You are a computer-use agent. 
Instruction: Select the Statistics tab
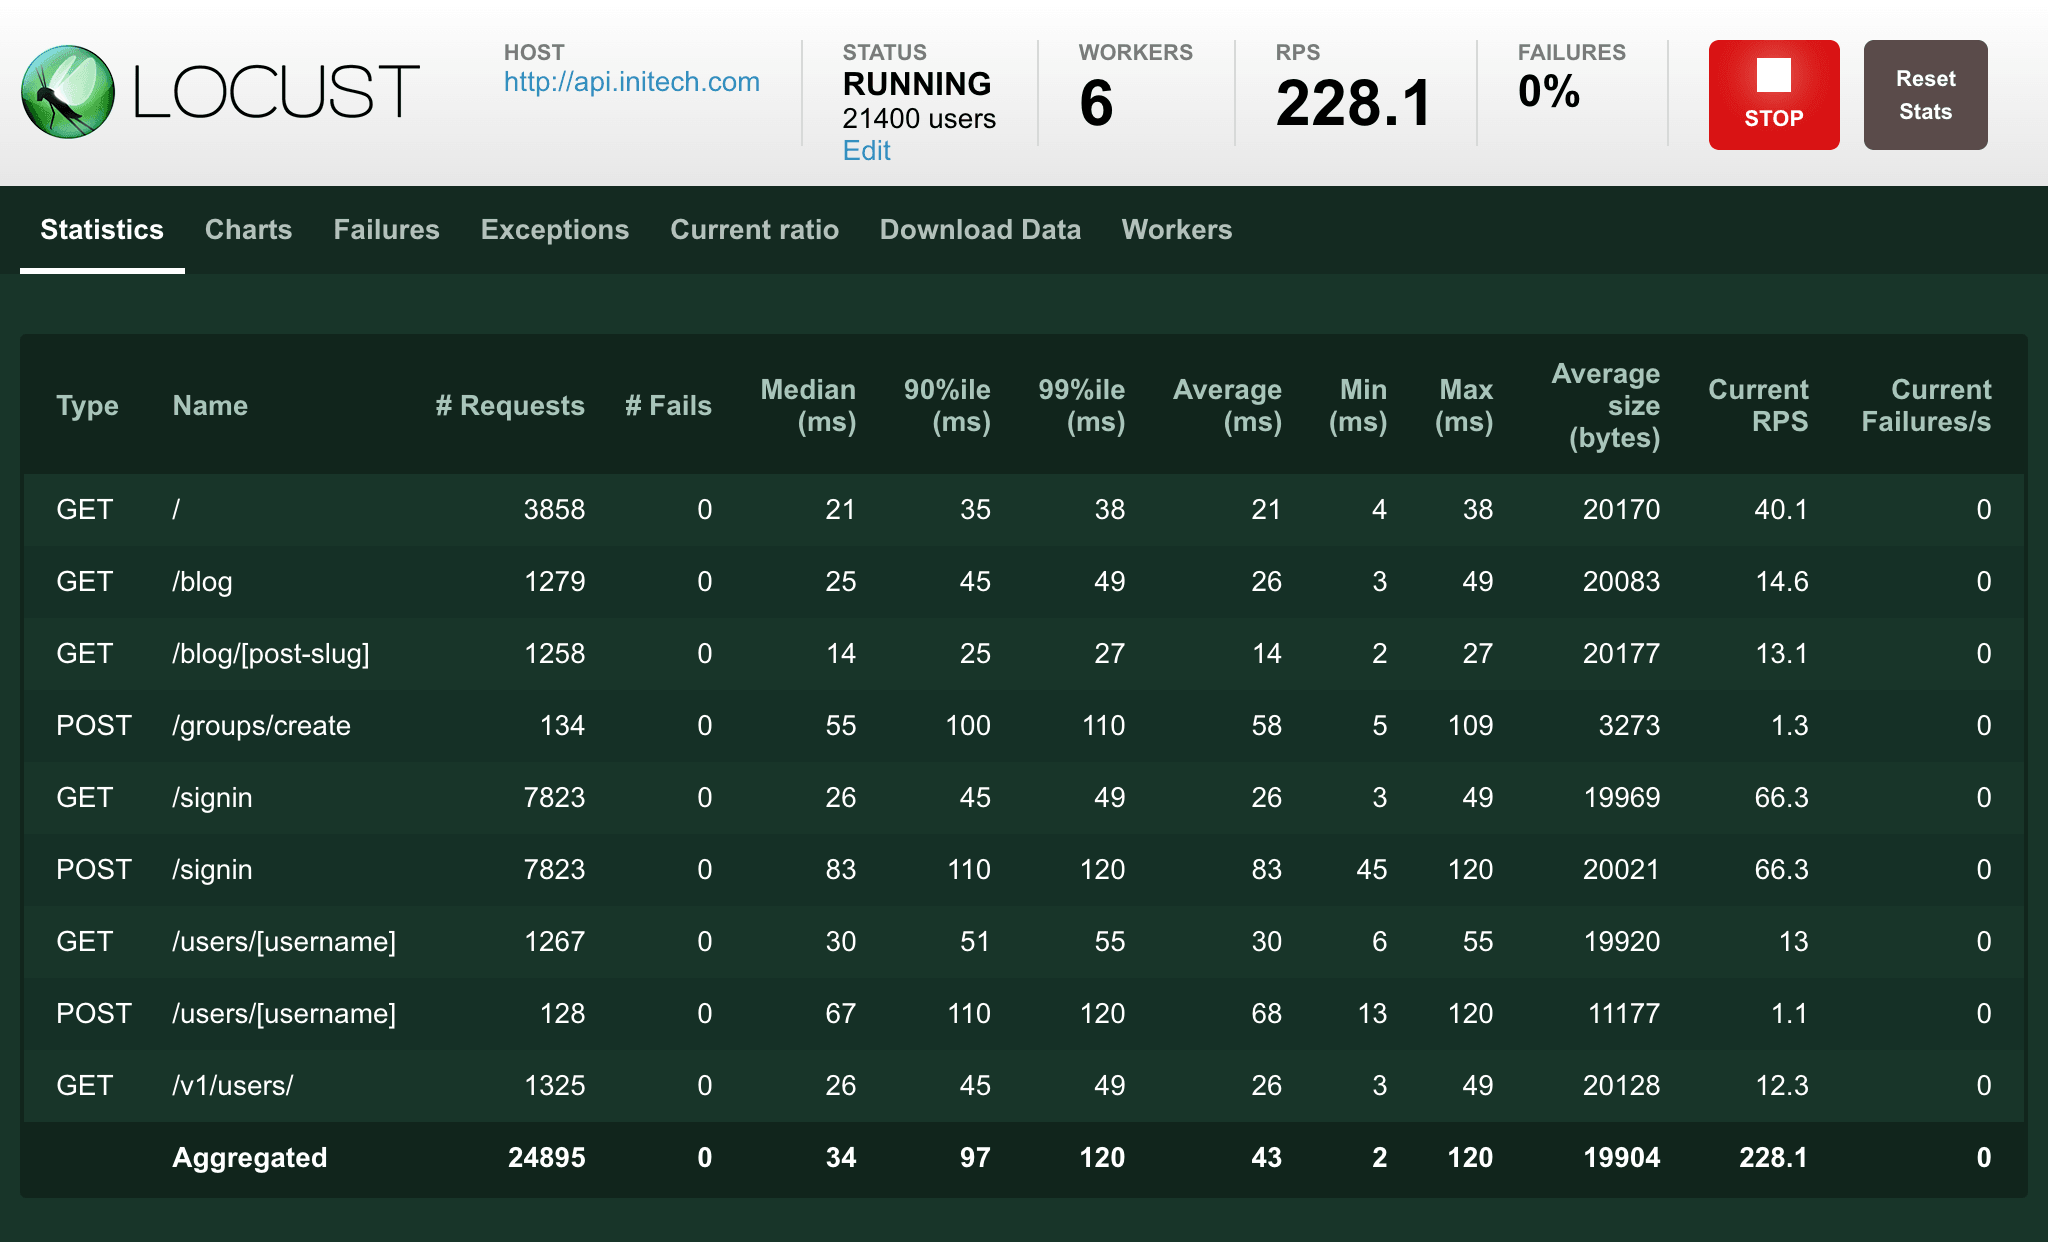coord(102,230)
